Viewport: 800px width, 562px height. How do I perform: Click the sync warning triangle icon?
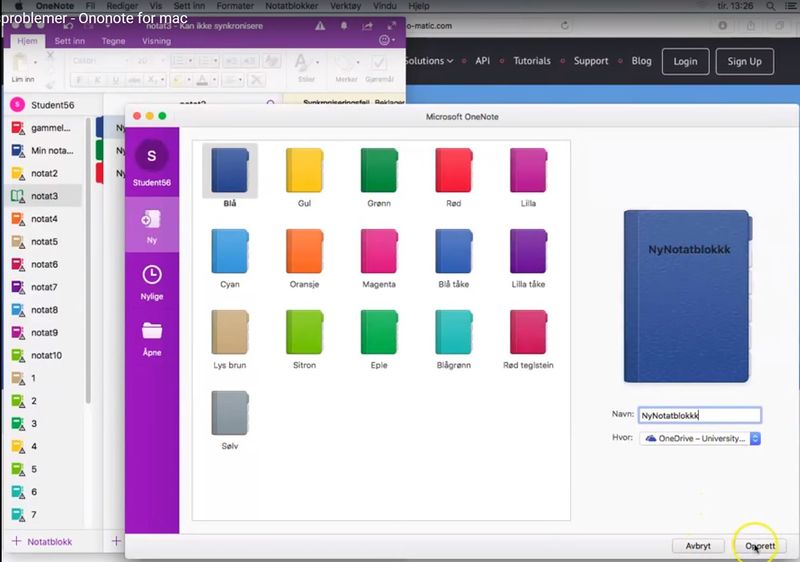pos(320,26)
